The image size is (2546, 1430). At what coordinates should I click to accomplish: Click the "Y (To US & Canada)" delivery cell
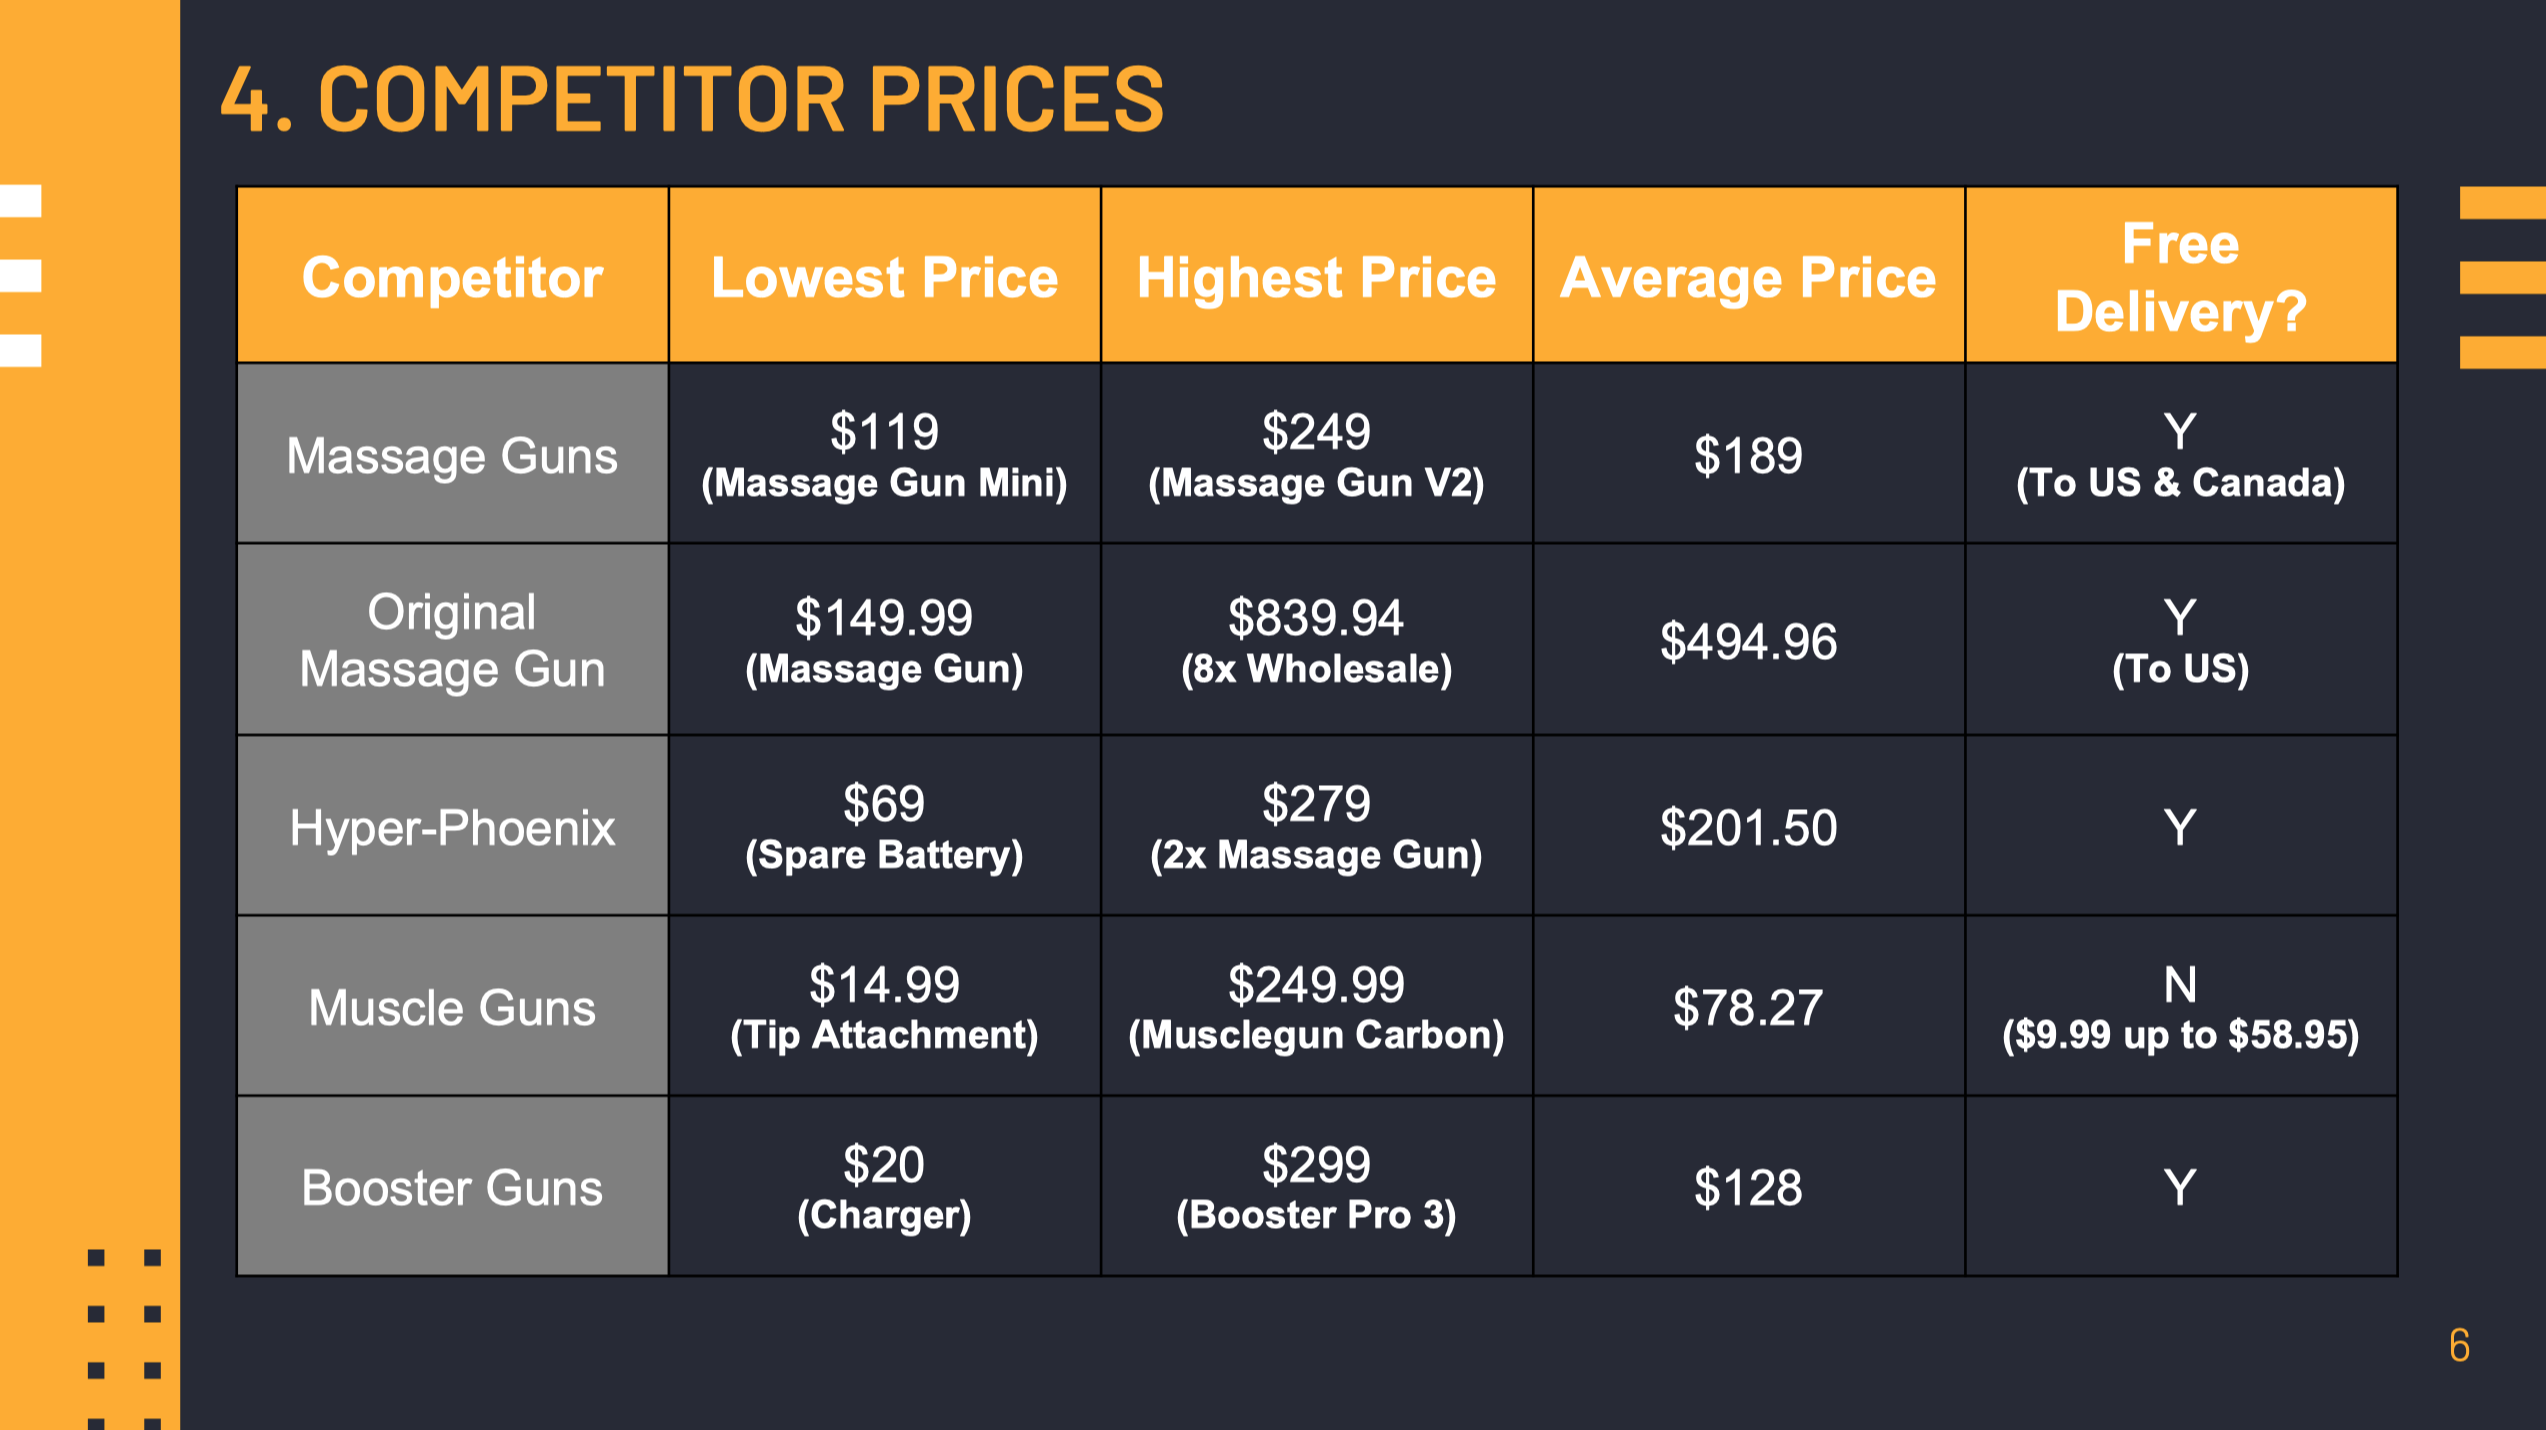tap(2181, 454)
